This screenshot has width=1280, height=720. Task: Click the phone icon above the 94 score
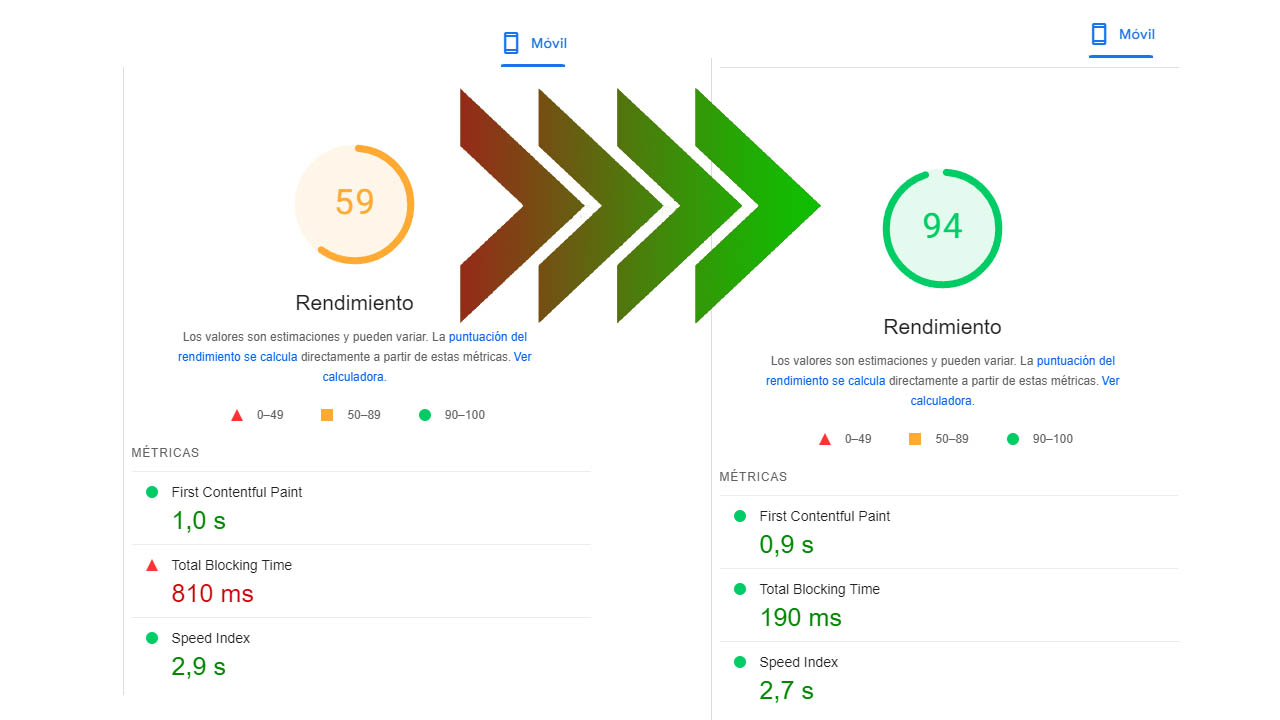(1099, 35)
